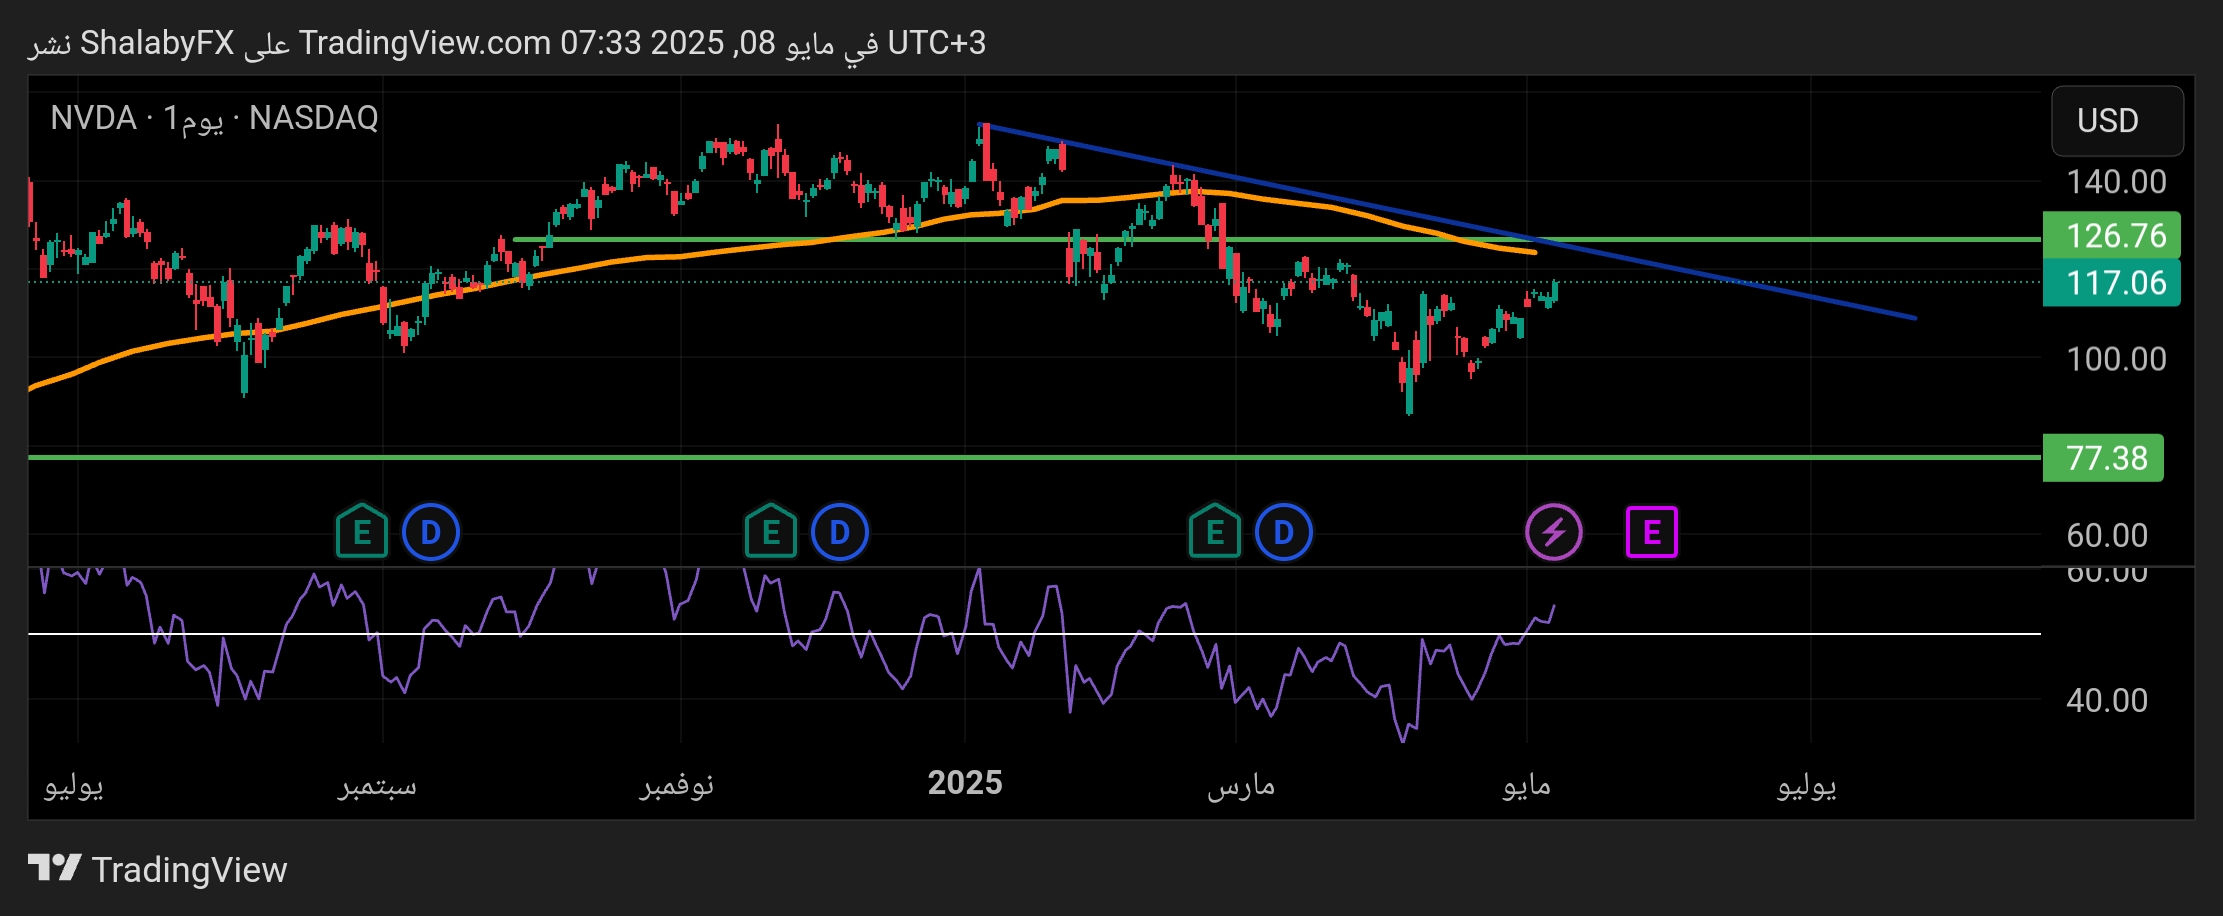This screenshot has height=916, width=2223.
Task: Click the 60.00 price axis label
Action: [x=2107, y=536]
